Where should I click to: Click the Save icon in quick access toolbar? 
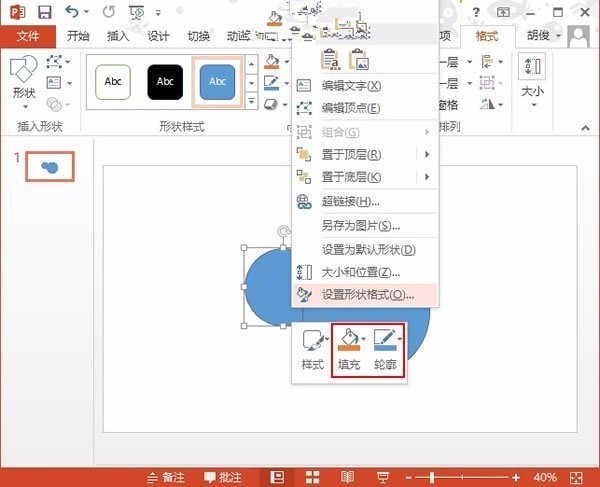coord(44,12)
